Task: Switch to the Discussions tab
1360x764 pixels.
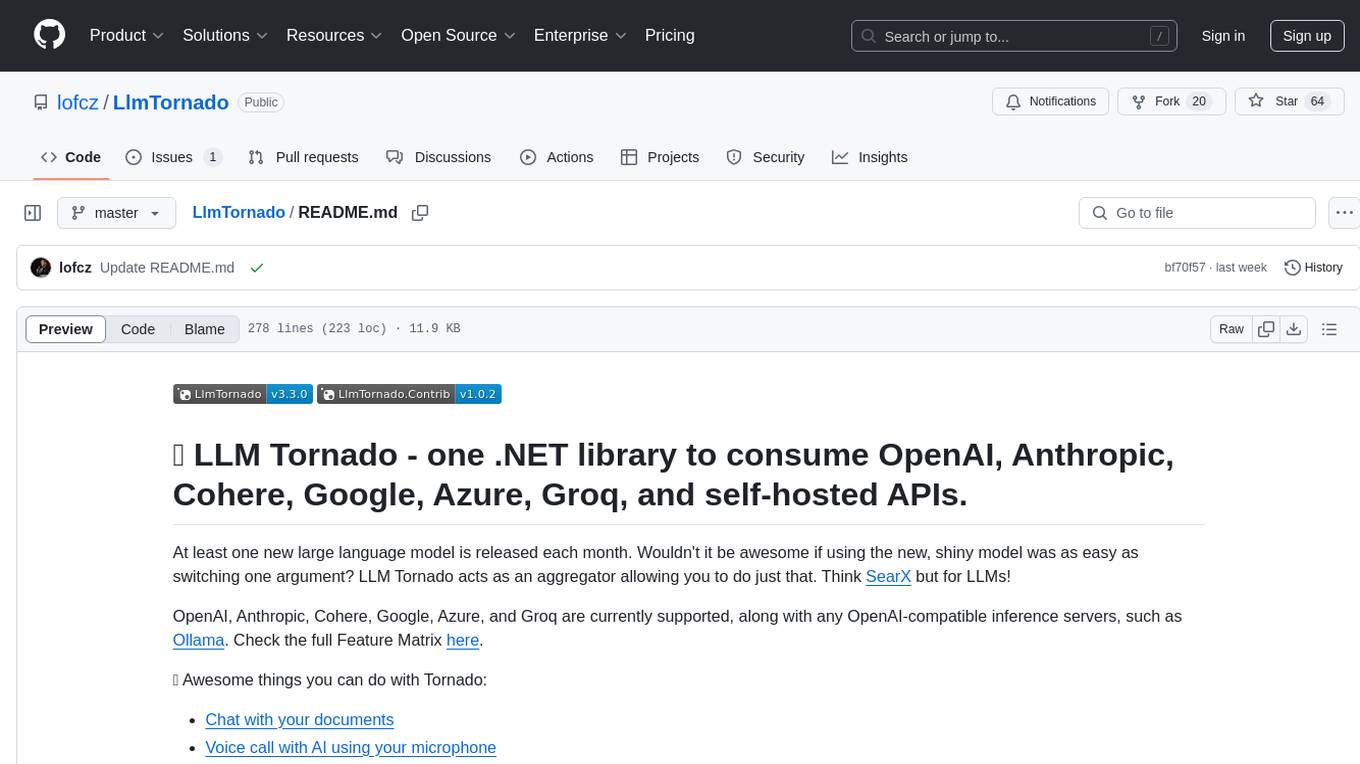Action: point(439,157)
